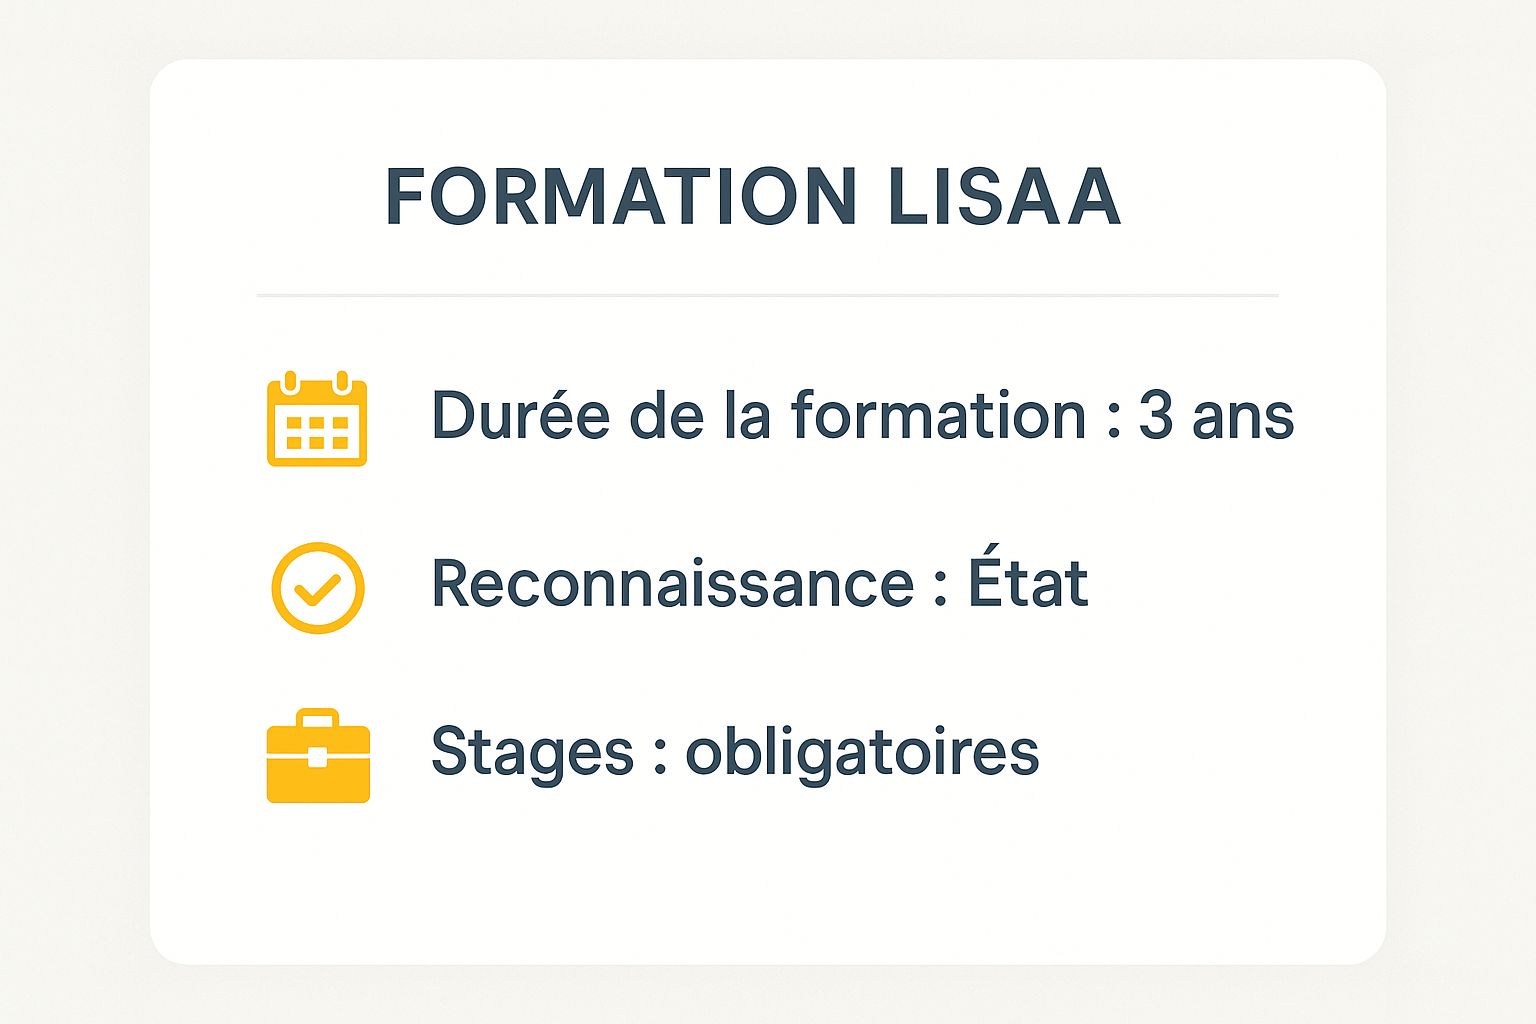
Task: Click the checkmark inside the yellow circle
Action: [x=318, y=589]
